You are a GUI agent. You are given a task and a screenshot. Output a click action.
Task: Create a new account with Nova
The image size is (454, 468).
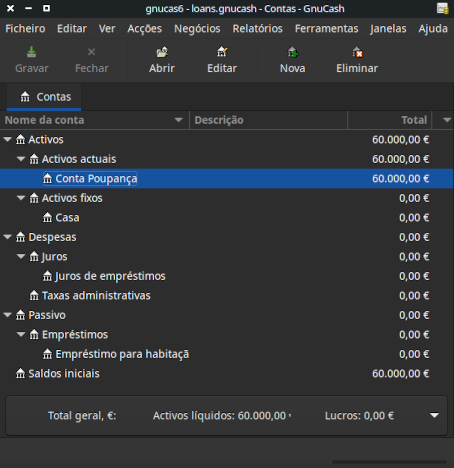pos(292,60)
